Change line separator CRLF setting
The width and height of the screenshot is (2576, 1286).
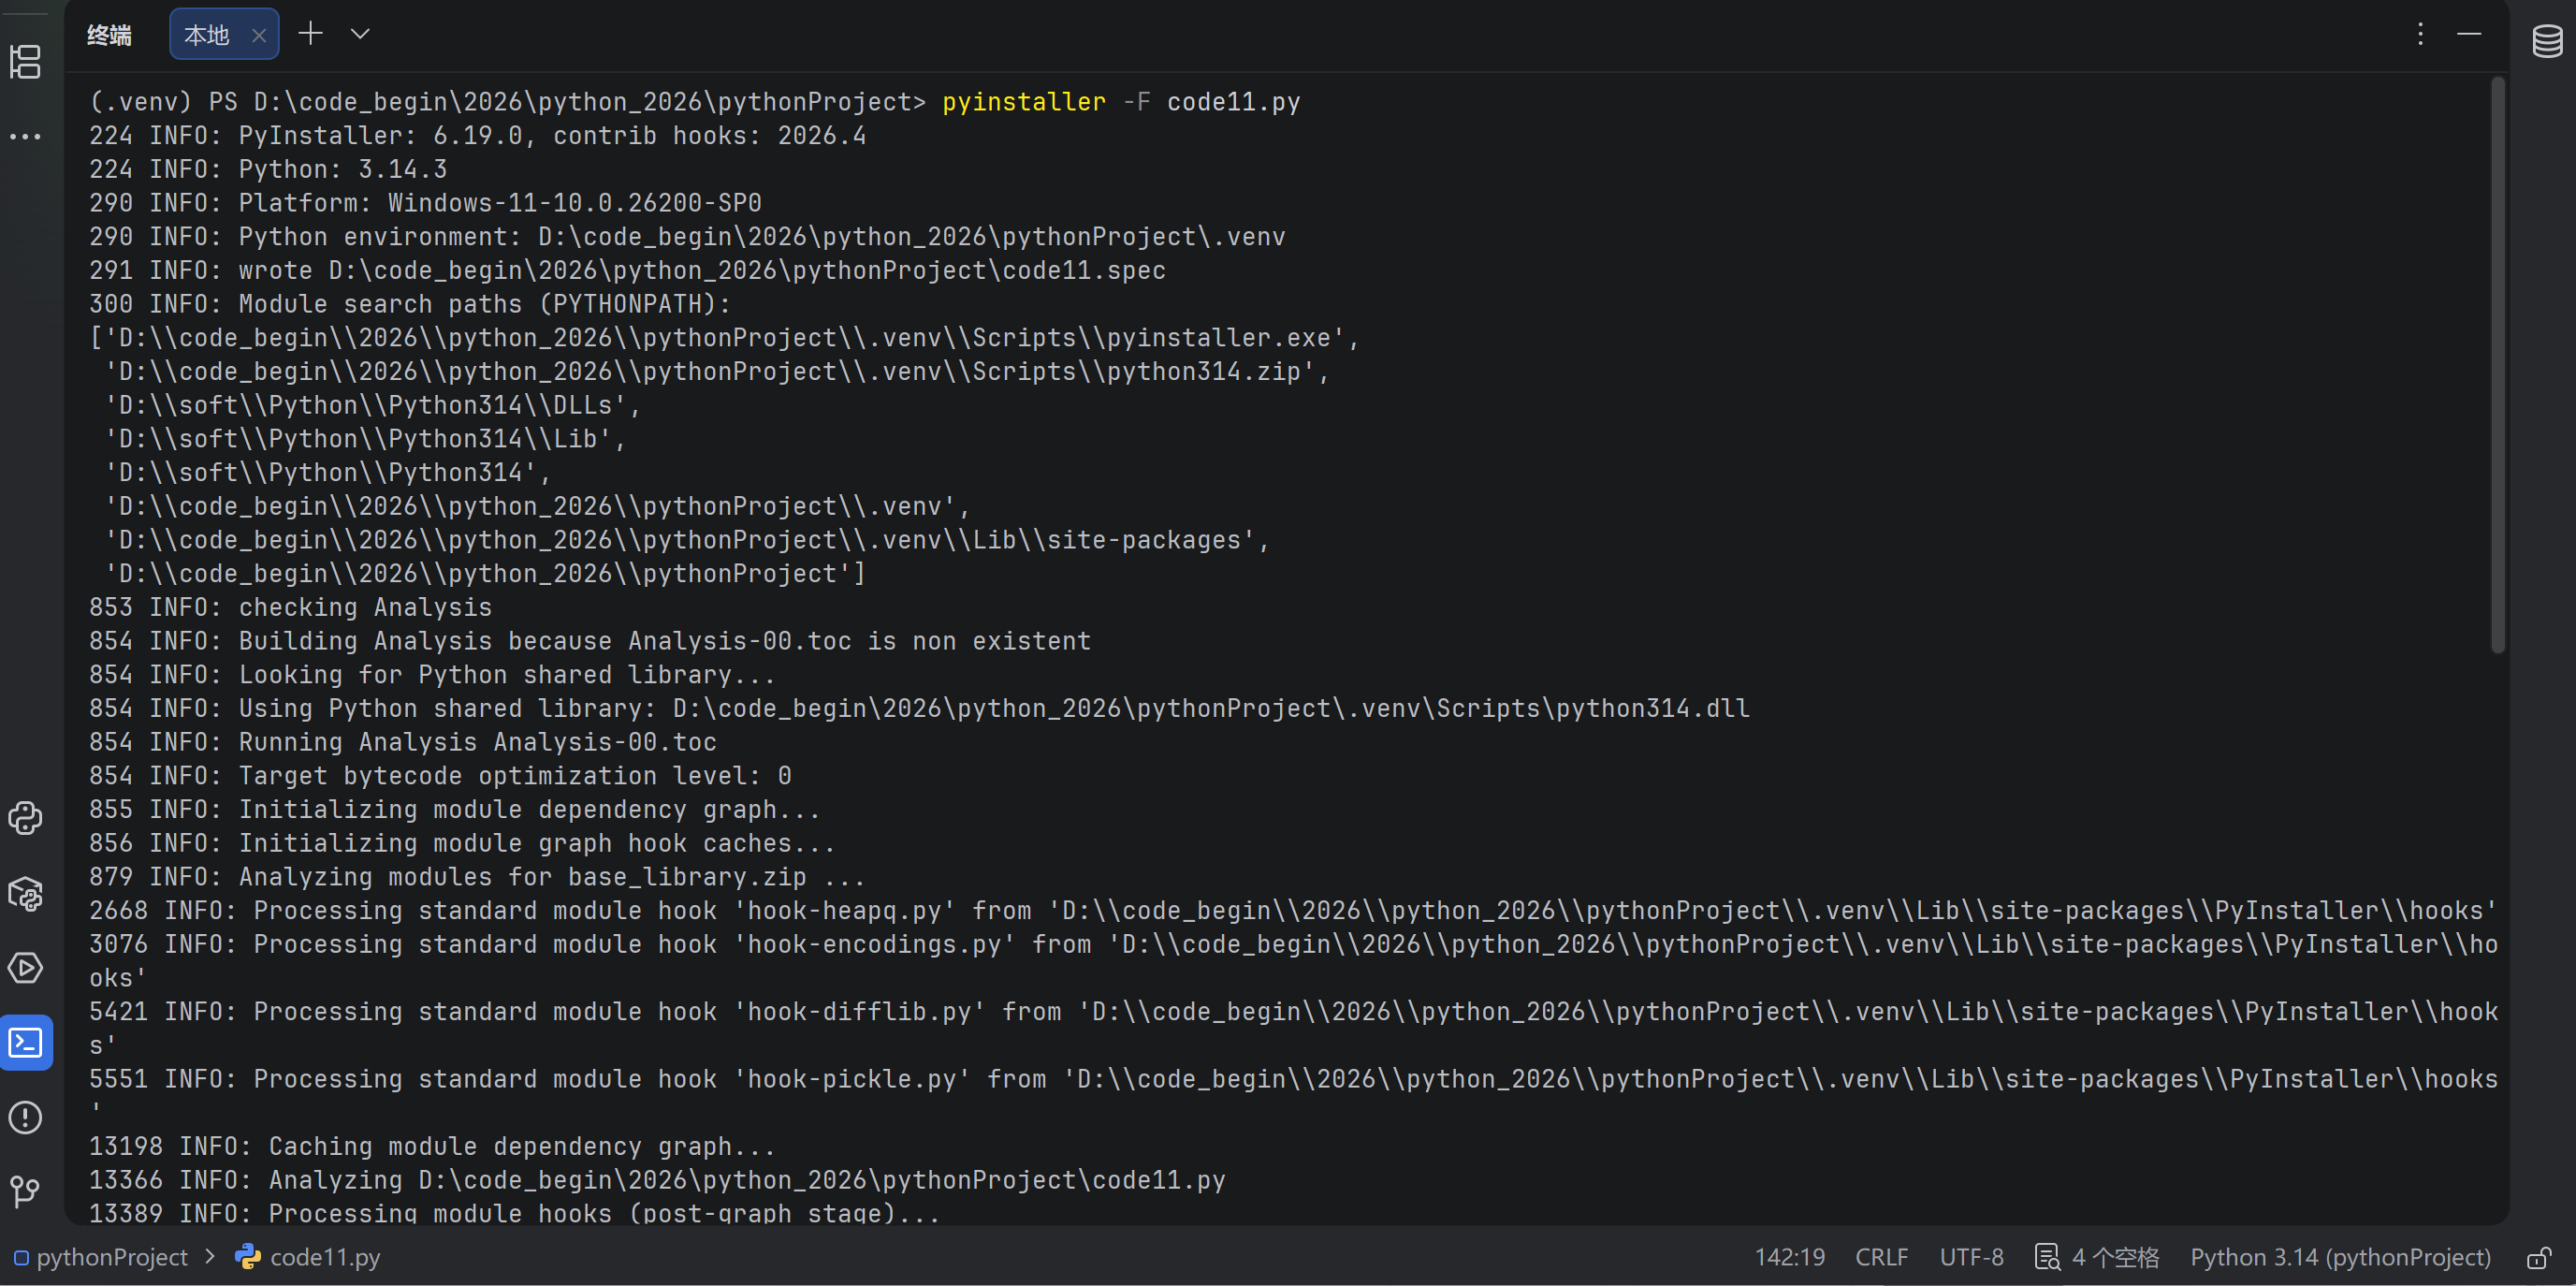[x=1881, y=1257]
